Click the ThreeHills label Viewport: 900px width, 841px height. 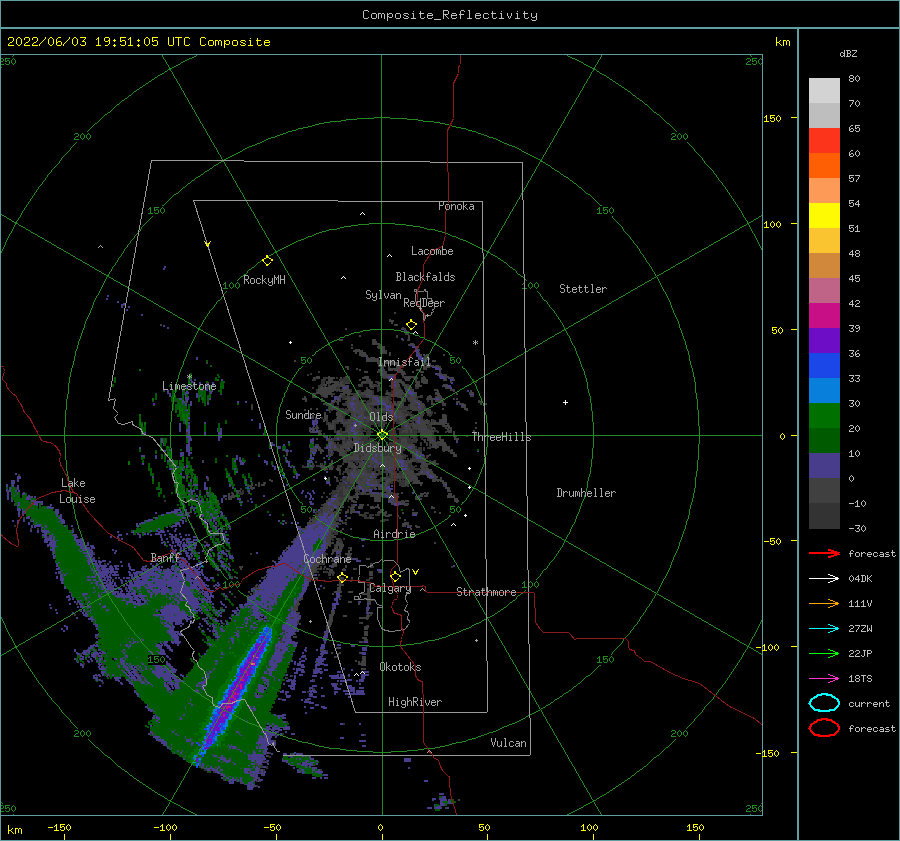tap(501, 437)
